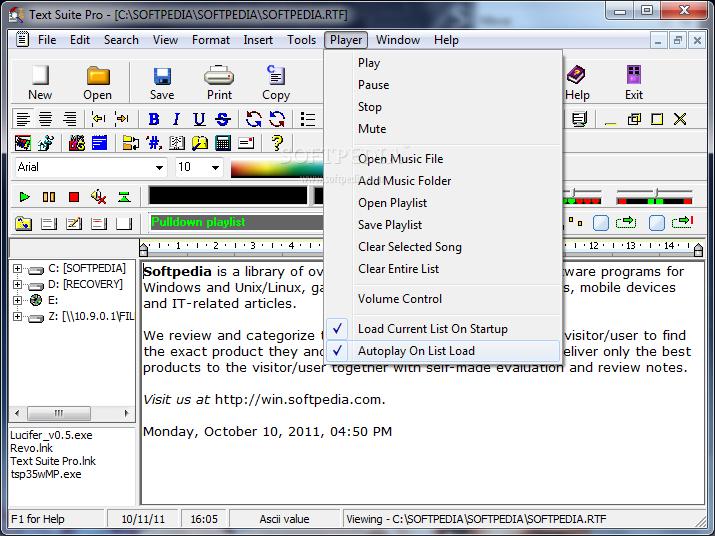Open the Tools menu
Image resolution: width=715 pixels, height=536 pixels.
point(301,40)
